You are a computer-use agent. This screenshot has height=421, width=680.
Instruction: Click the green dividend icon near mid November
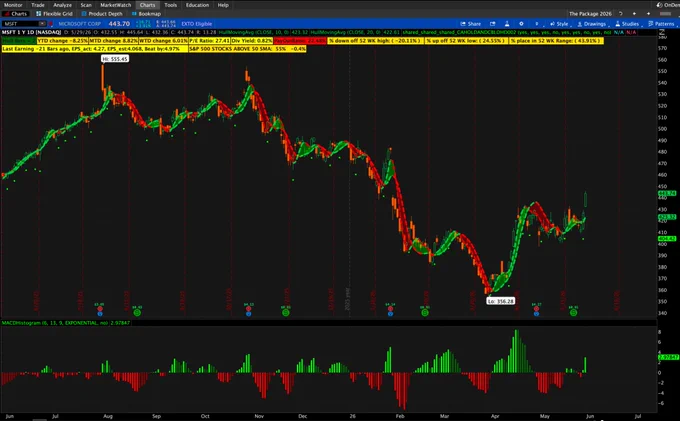tap(285, 312)
